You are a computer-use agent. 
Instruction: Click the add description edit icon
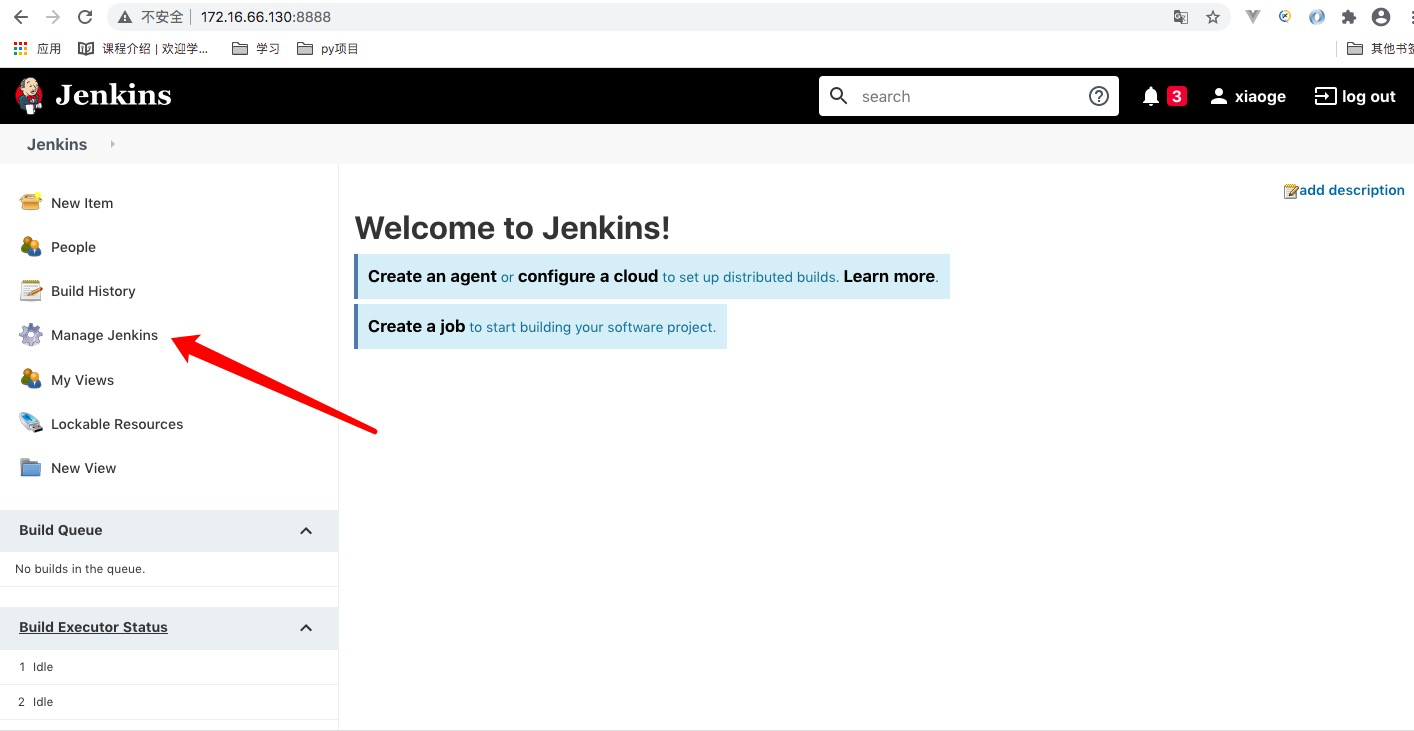(x=1291, y=191)
